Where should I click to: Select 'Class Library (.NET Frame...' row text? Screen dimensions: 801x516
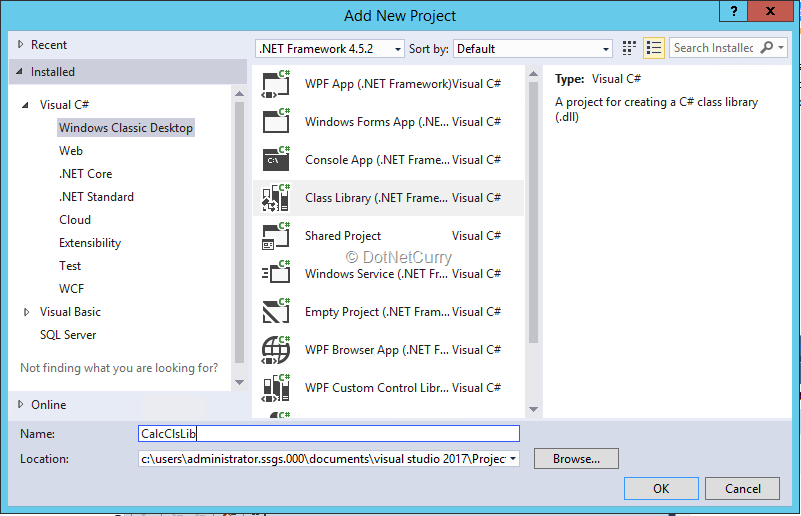pyautogui.click(x=376, y=198)
